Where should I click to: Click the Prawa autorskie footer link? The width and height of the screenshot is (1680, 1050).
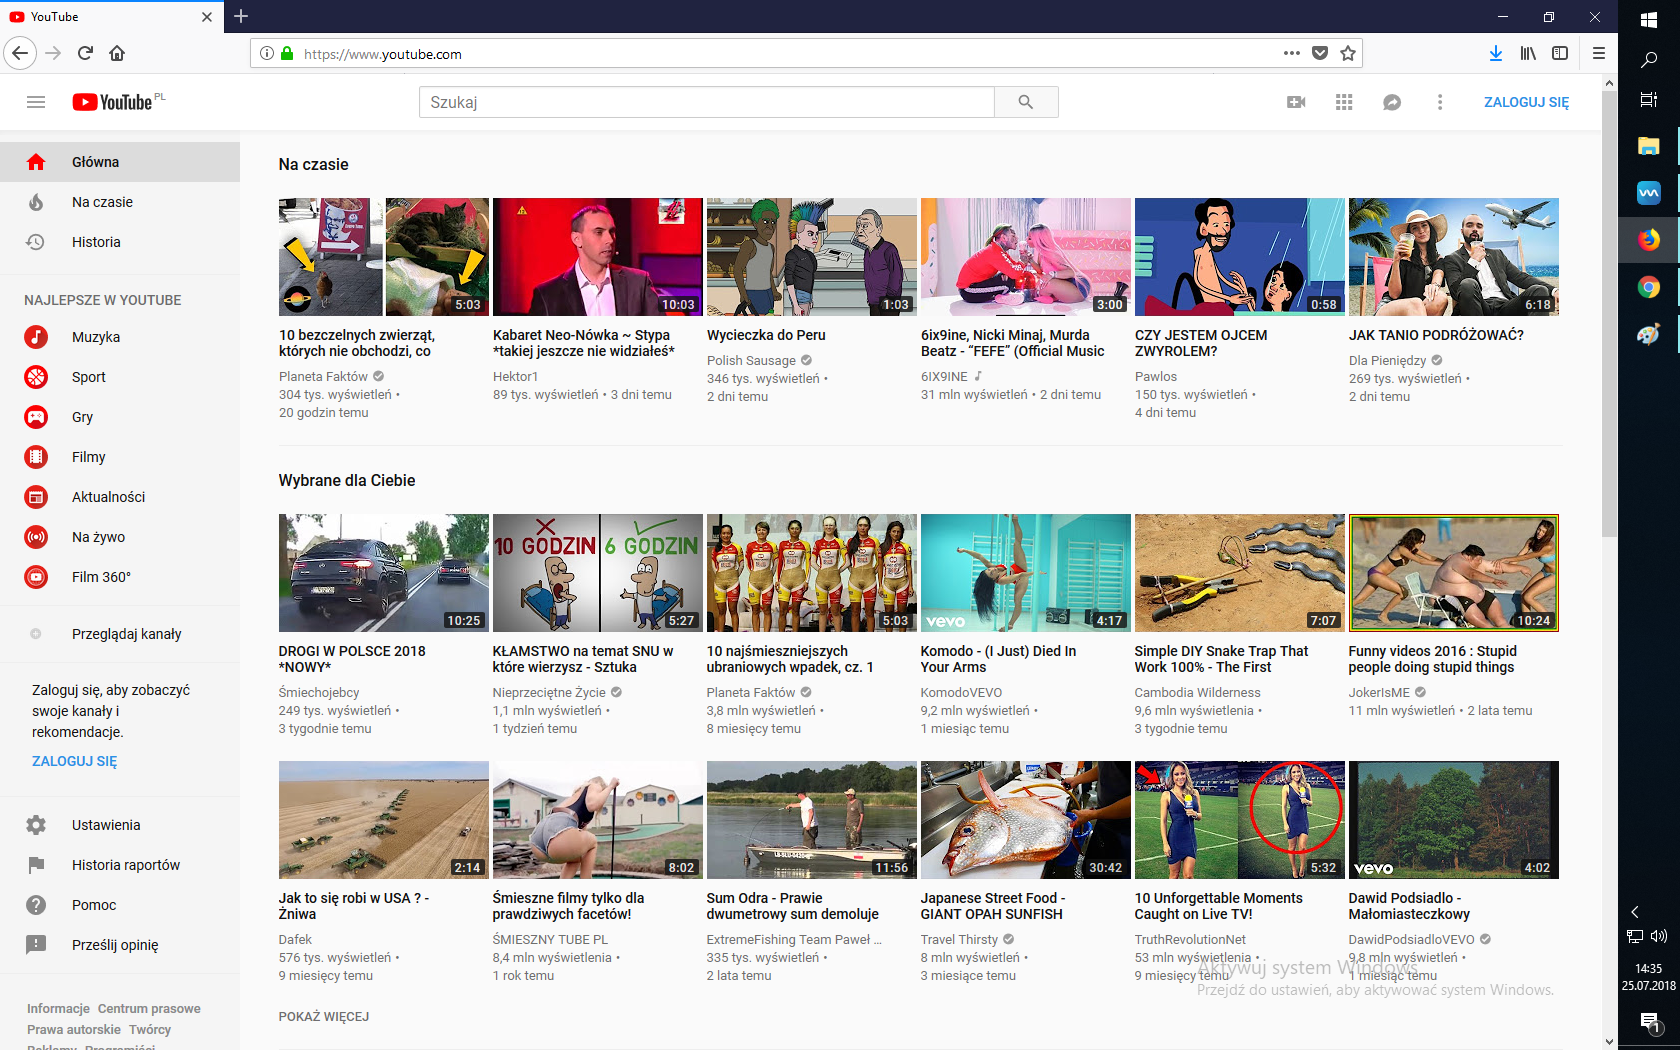[x=74, y=1030]
